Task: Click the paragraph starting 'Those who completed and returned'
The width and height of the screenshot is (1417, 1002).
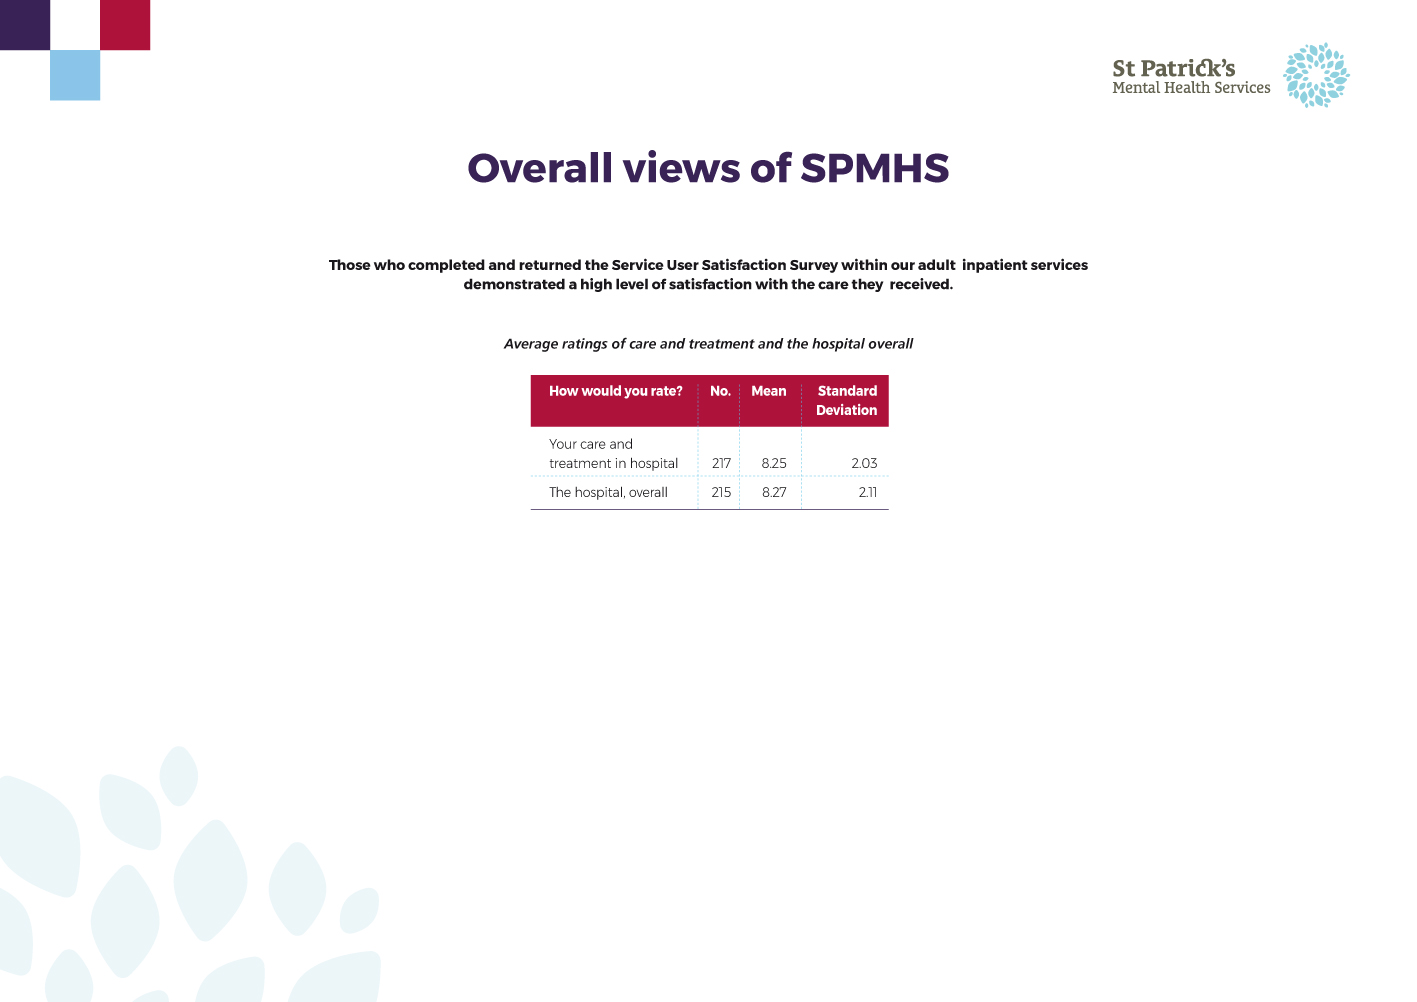Action: tap(708, 275)
